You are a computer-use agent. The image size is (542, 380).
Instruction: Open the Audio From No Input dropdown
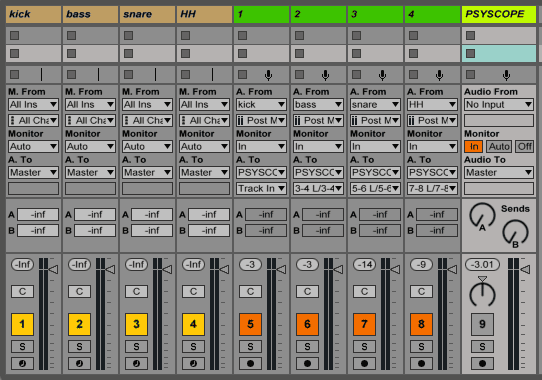[498, 104]
